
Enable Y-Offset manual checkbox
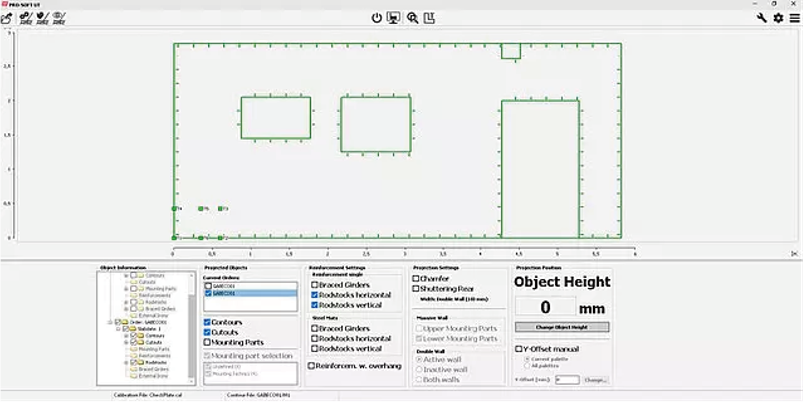pyautogui.click(x=519, y=349)
